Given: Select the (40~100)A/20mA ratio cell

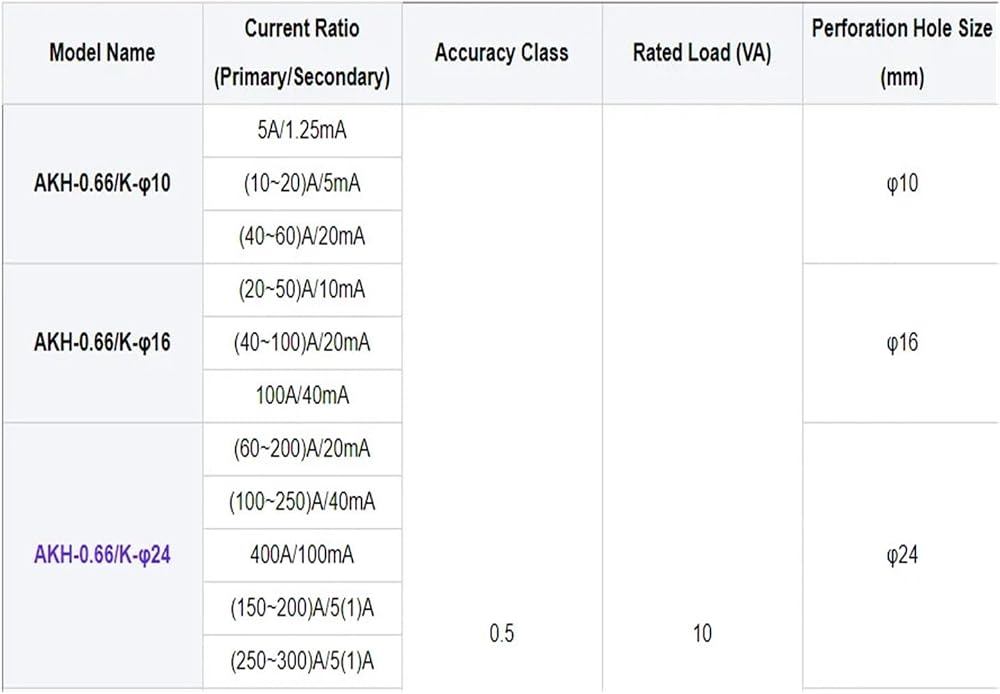Looking at the screenshot, I should tap(302, 343).
